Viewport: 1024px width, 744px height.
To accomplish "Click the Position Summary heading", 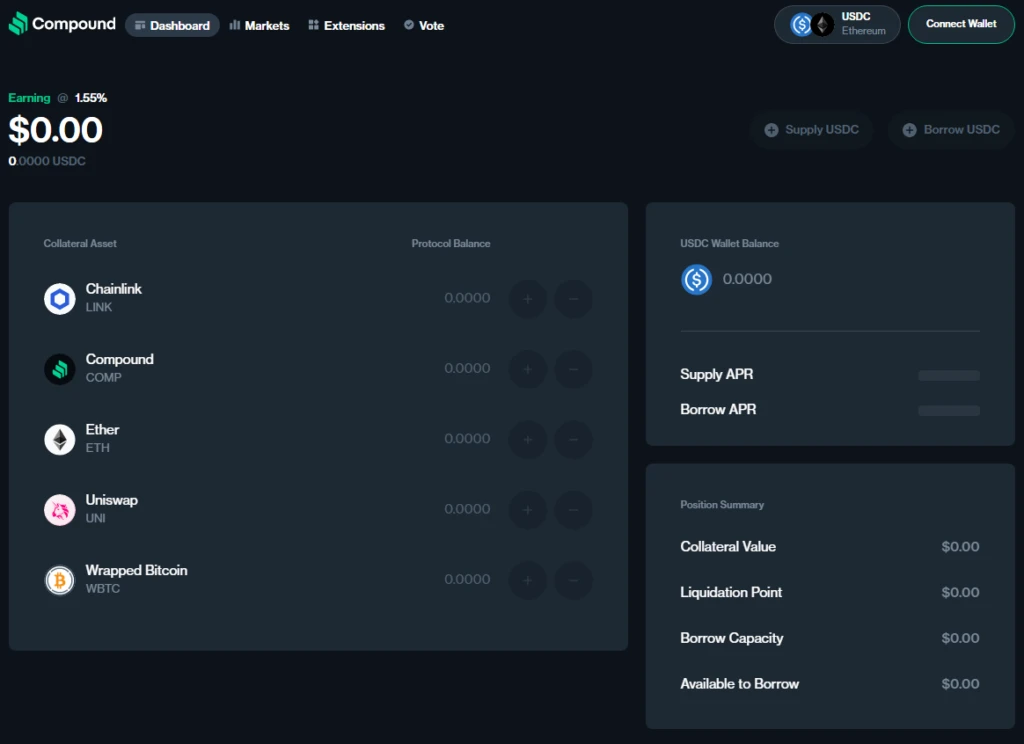I will click(722, 505).
